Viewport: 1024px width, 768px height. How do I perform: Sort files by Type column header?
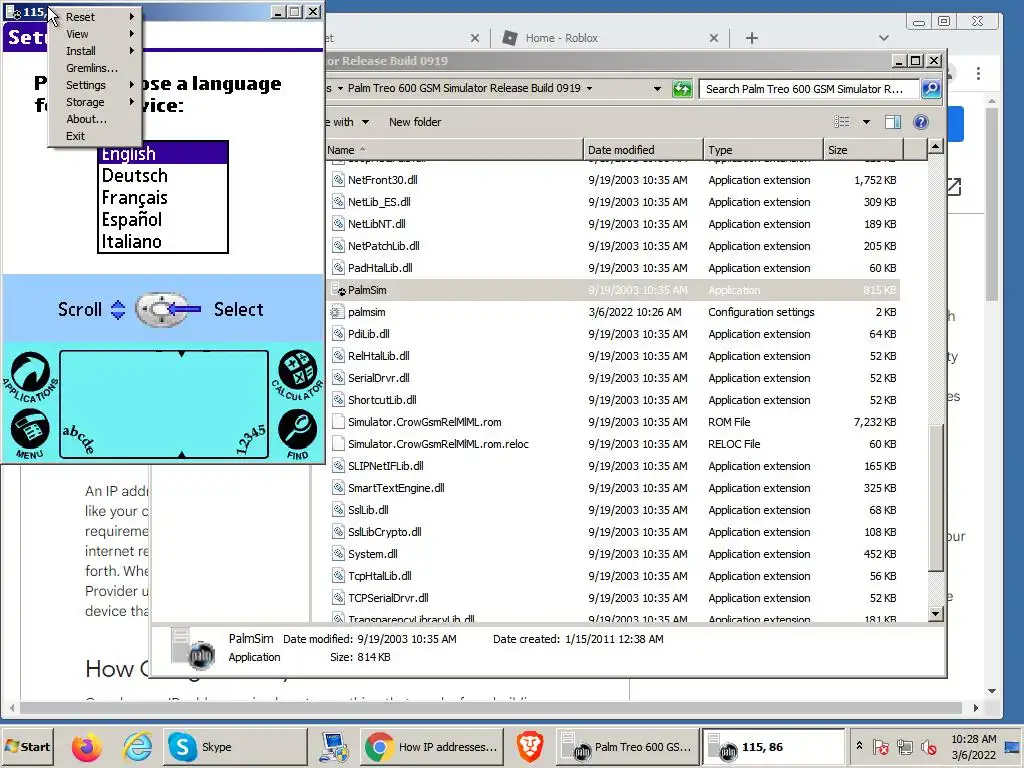point(763,150)
